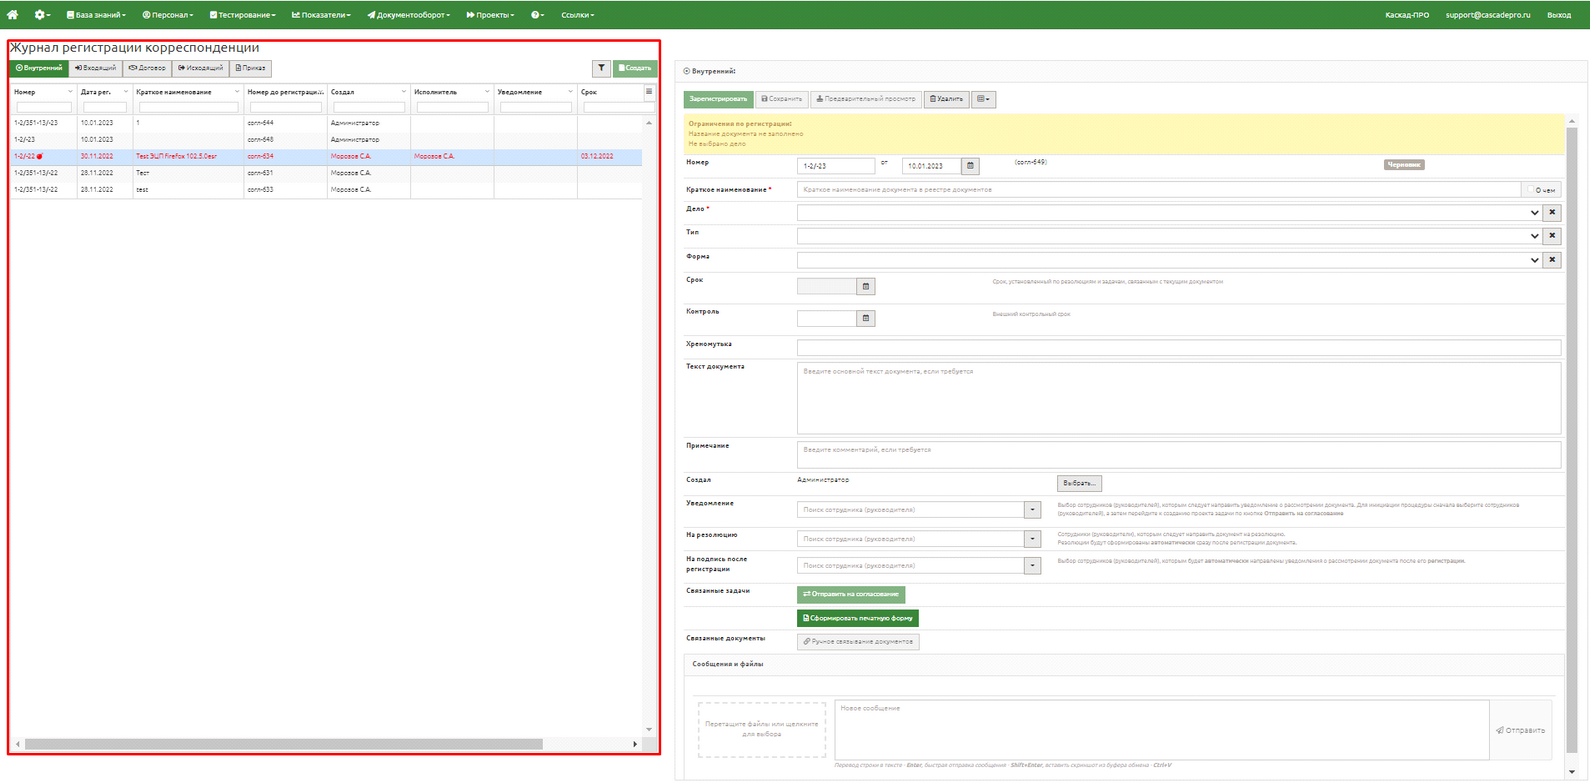Focus the Новое сообщение text box
The height and width of the screenshot is (783, 1590).
point(1162,730)
